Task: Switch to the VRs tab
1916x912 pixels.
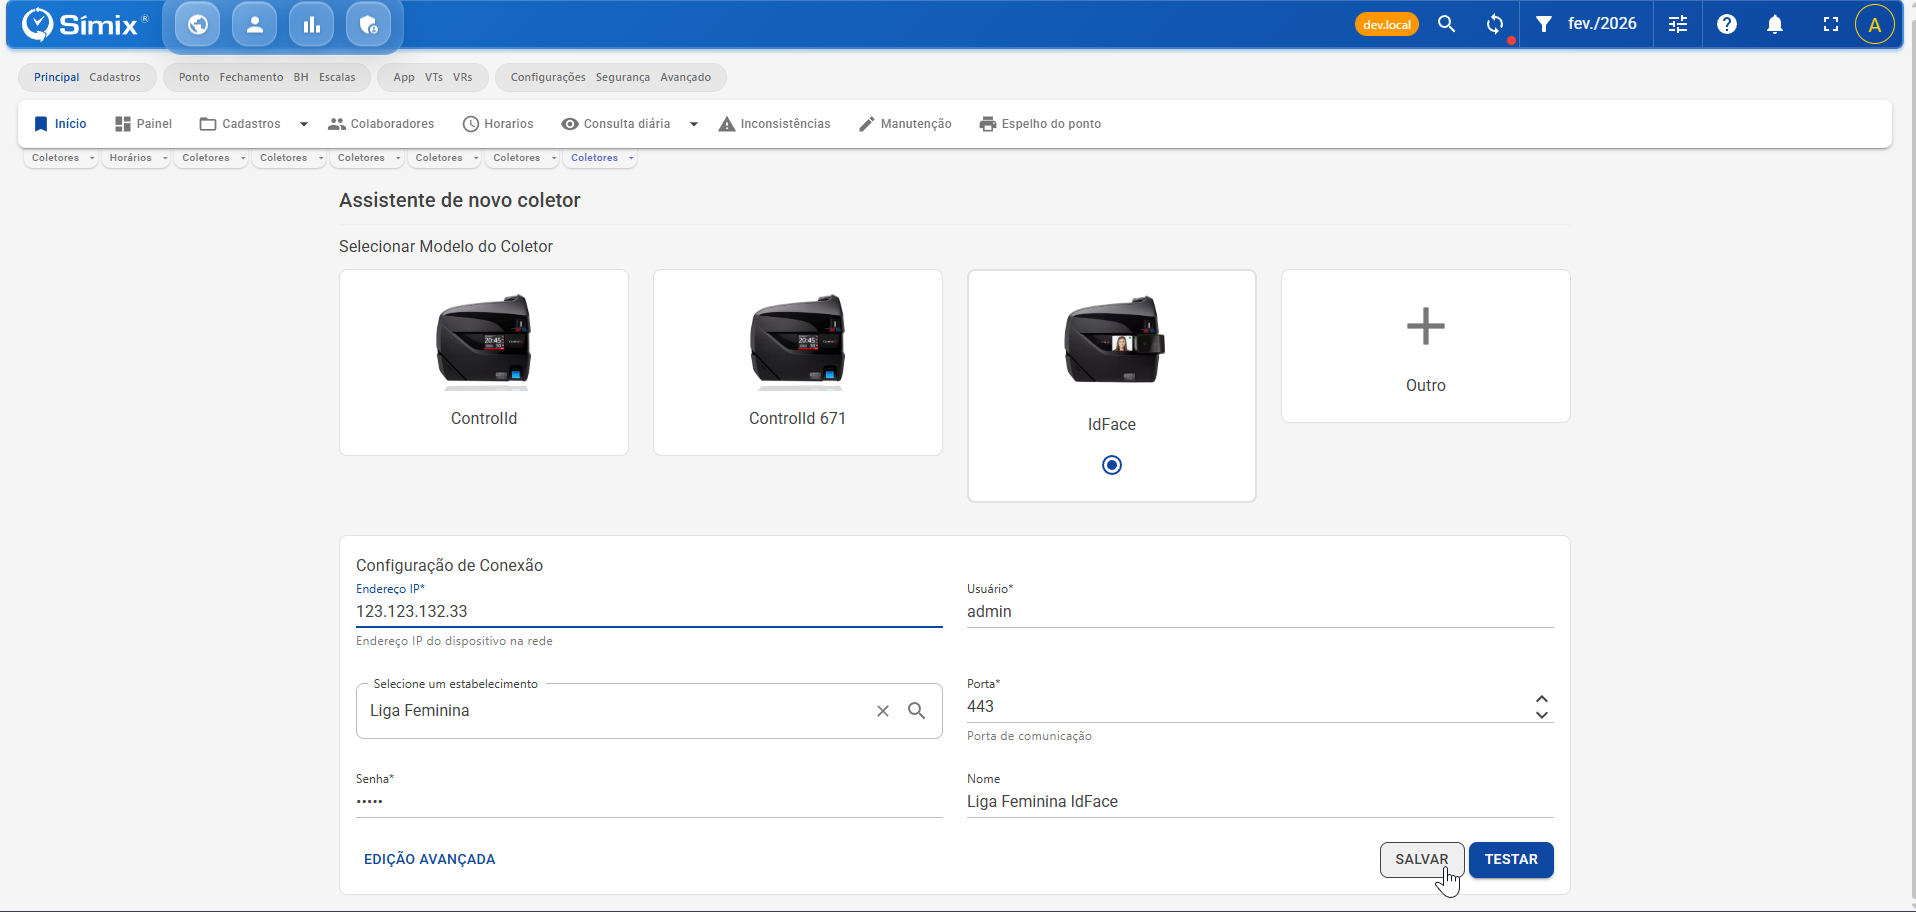Action: coord(463,77)
